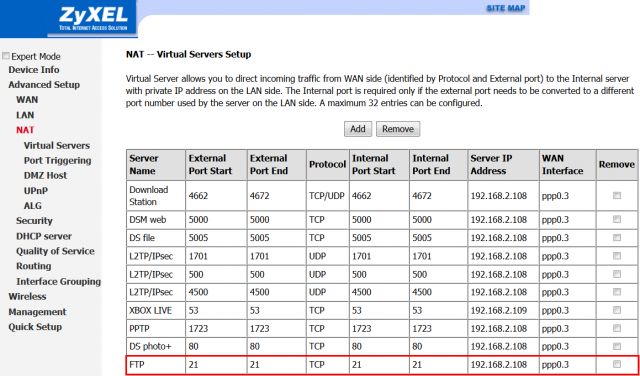Open Wireless menu
This screenshot has width=640, height=376.
[27, 296]
